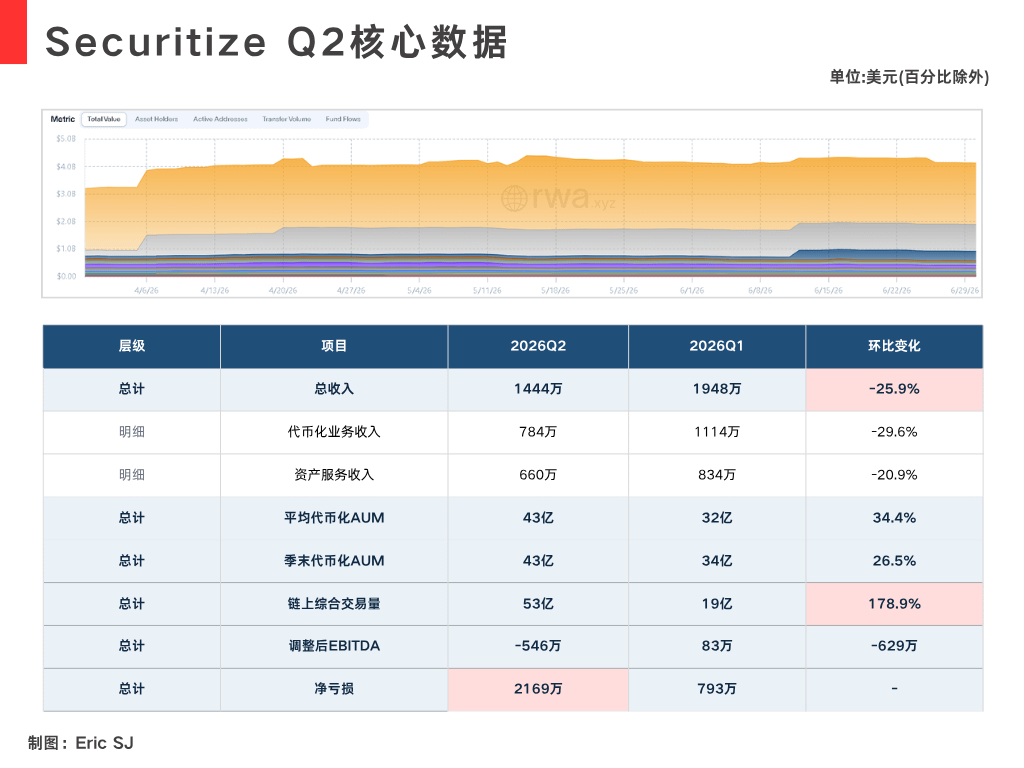Click the '-25.9%' highlighted cell

point(894,389)
